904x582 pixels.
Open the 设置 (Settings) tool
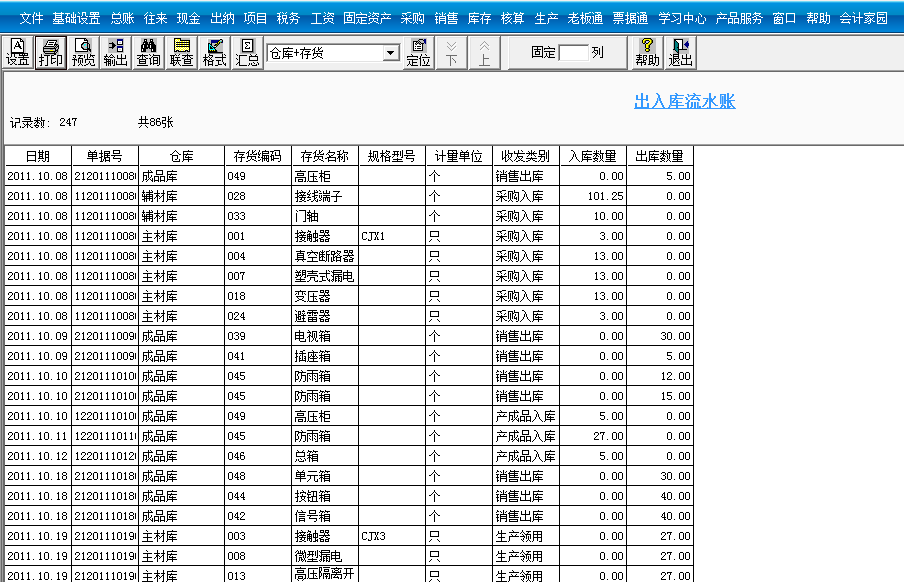[19, 51]
